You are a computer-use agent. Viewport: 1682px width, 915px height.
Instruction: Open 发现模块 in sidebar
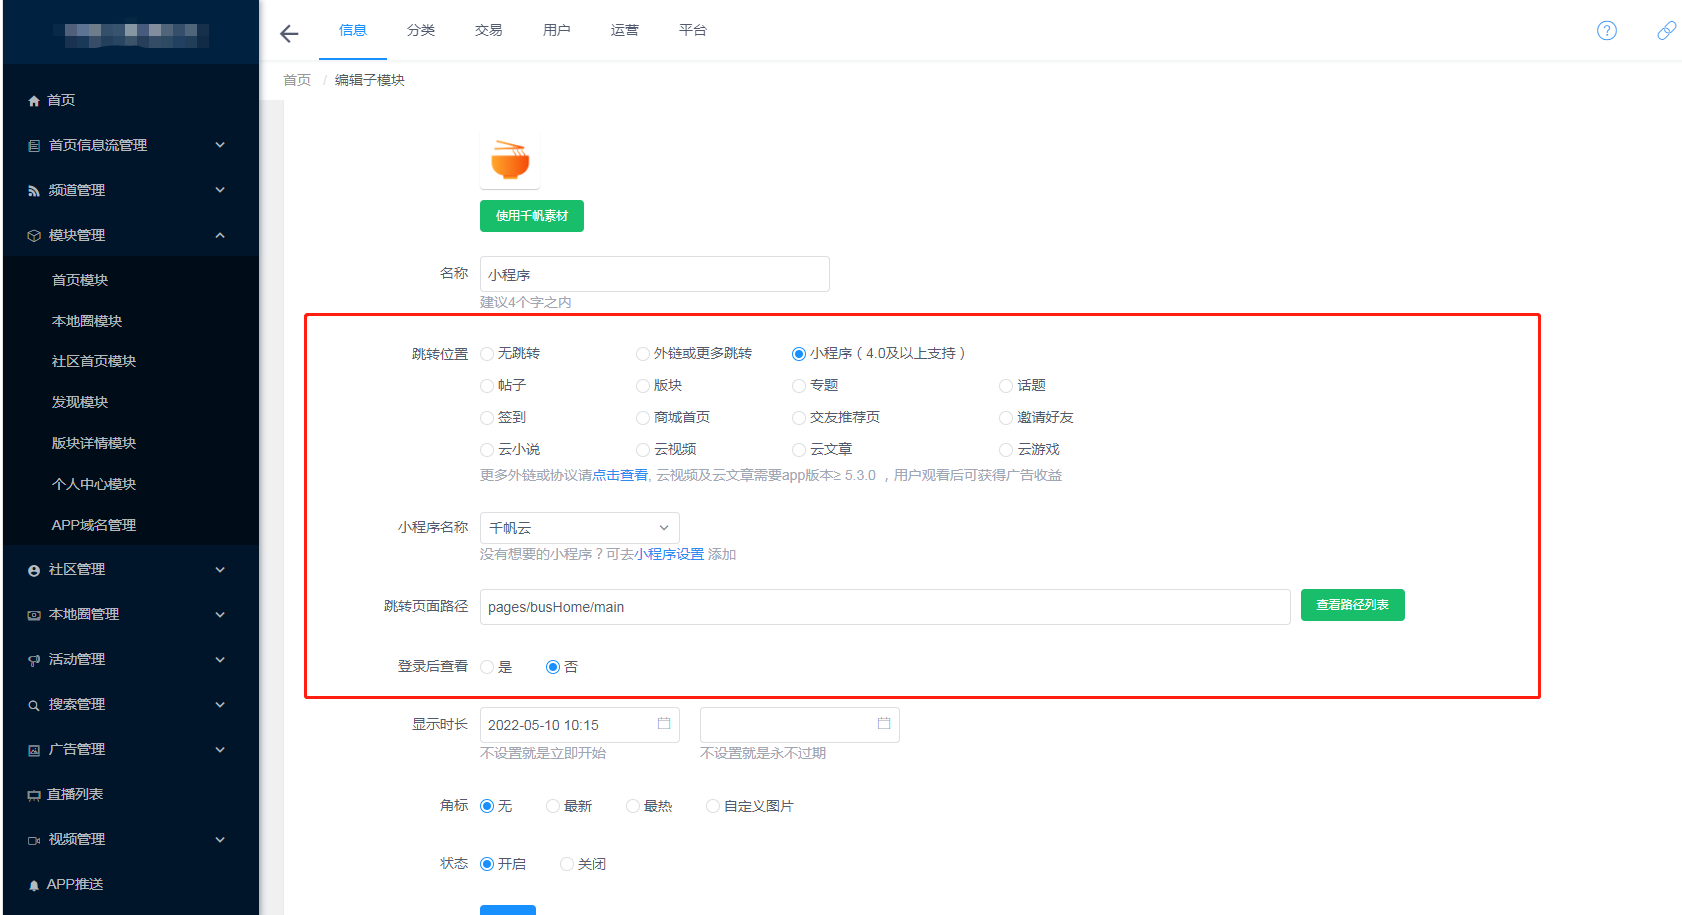click(x=80, y=402)
